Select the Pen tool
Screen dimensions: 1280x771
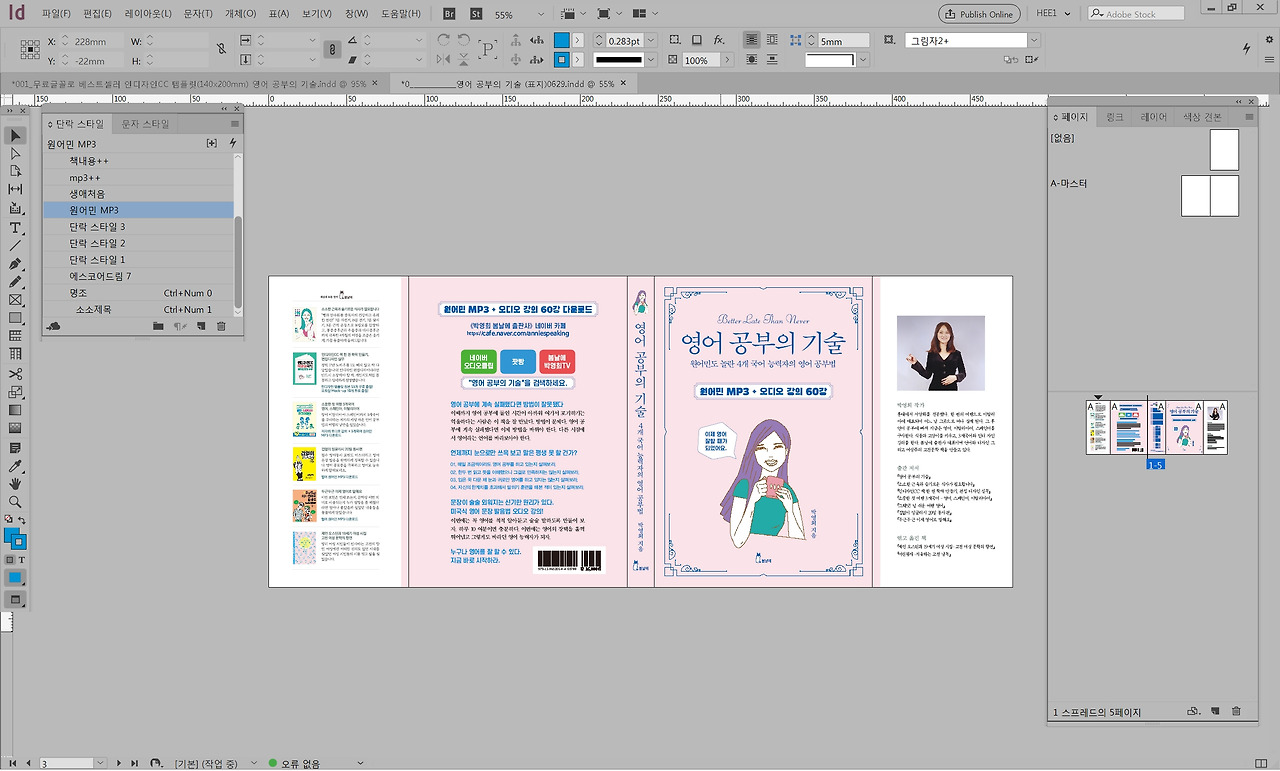14,263
